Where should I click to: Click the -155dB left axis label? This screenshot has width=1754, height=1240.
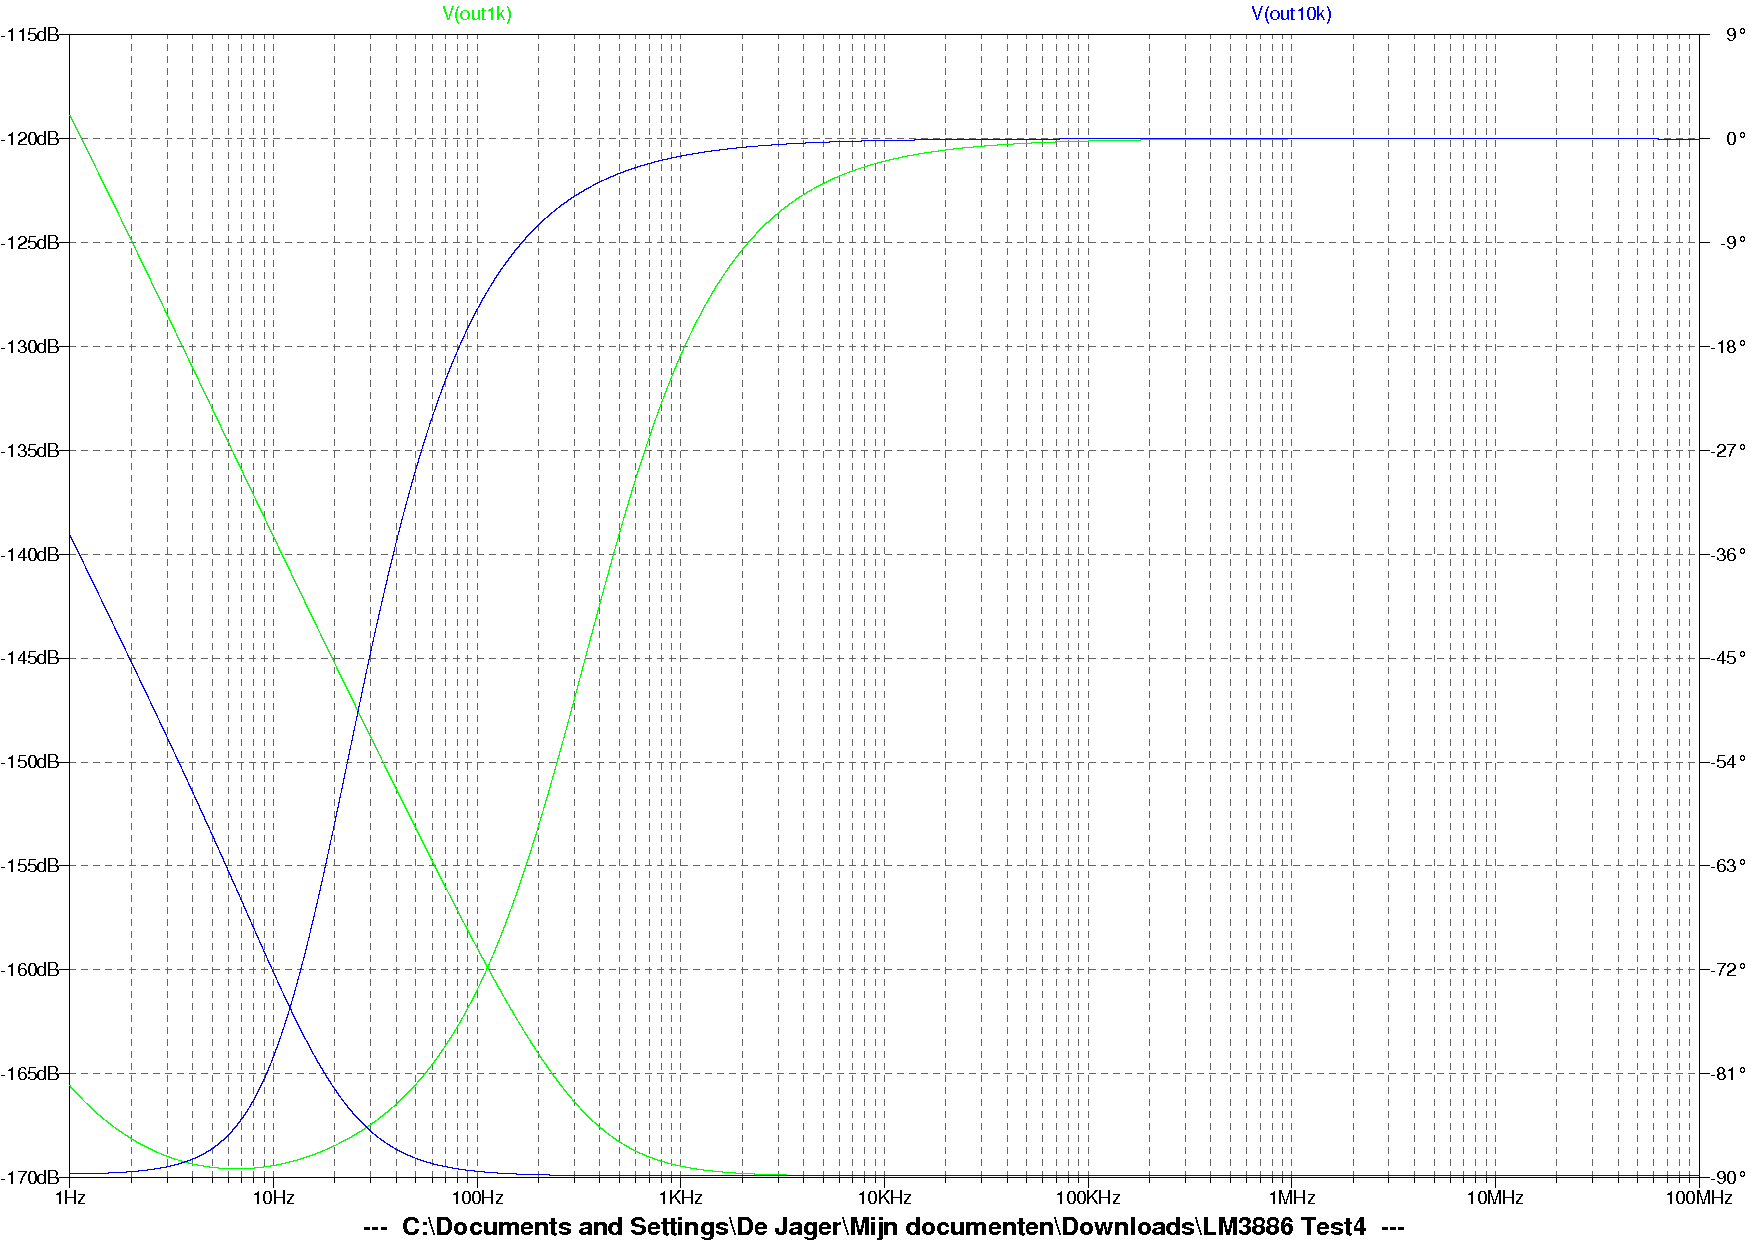[30, 866]
